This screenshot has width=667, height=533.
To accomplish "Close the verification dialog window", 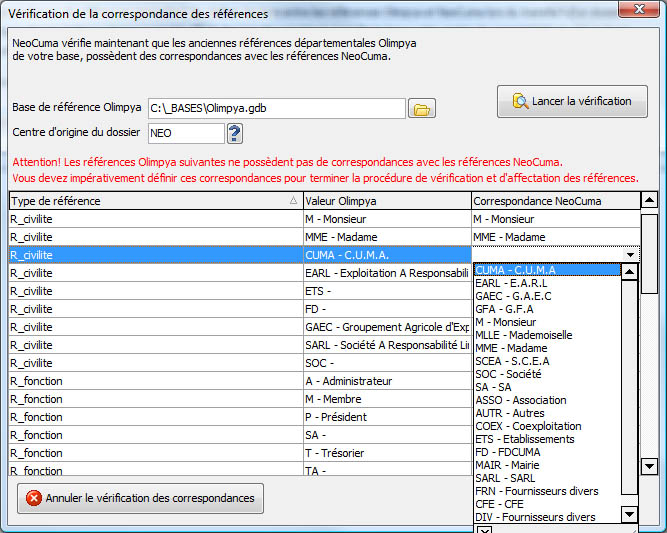I will click(638, 9).
